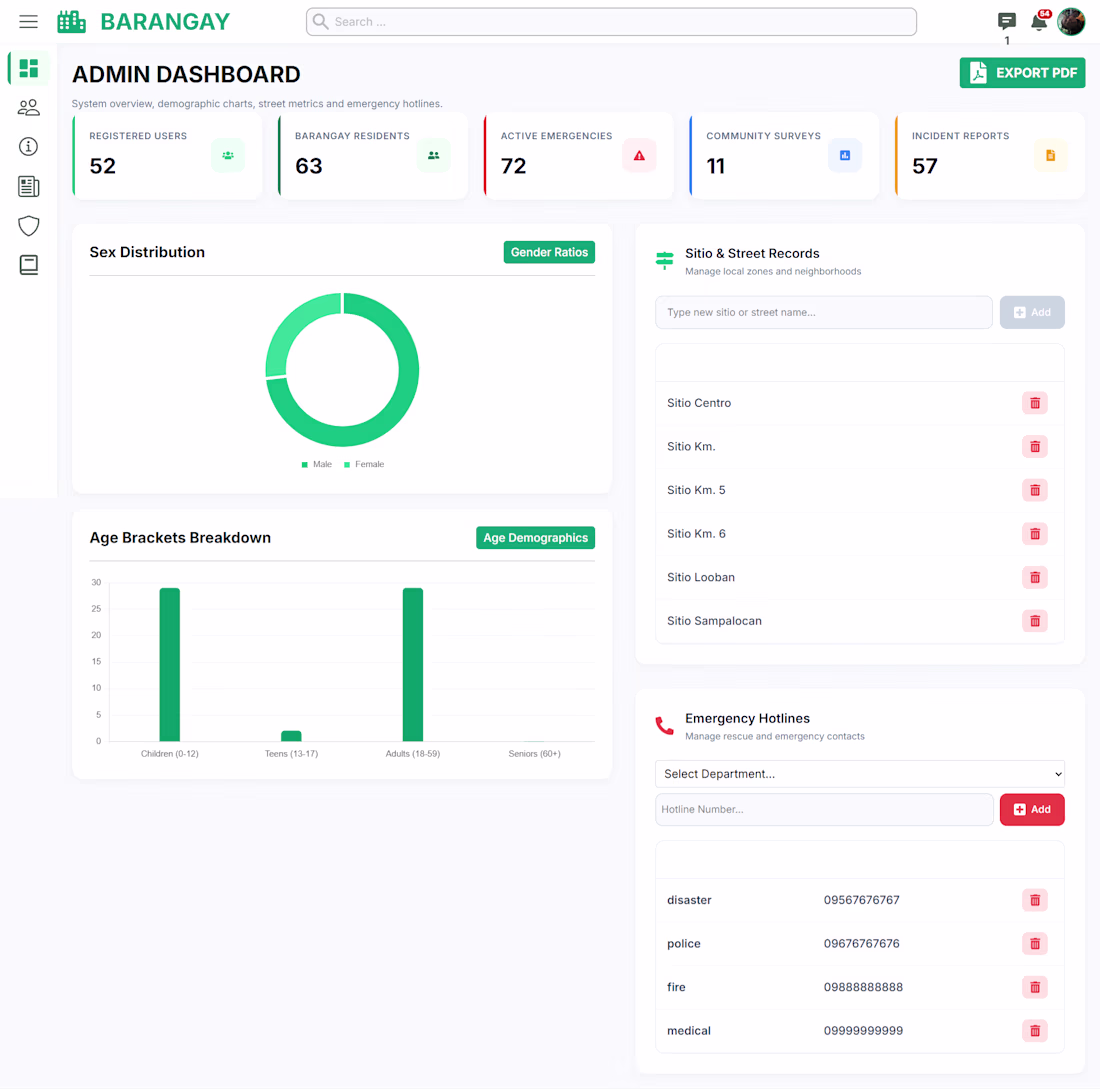Open the residents icon in sidebar
The width and height of the screenshot is (1100, 1089).
point(29,107)
